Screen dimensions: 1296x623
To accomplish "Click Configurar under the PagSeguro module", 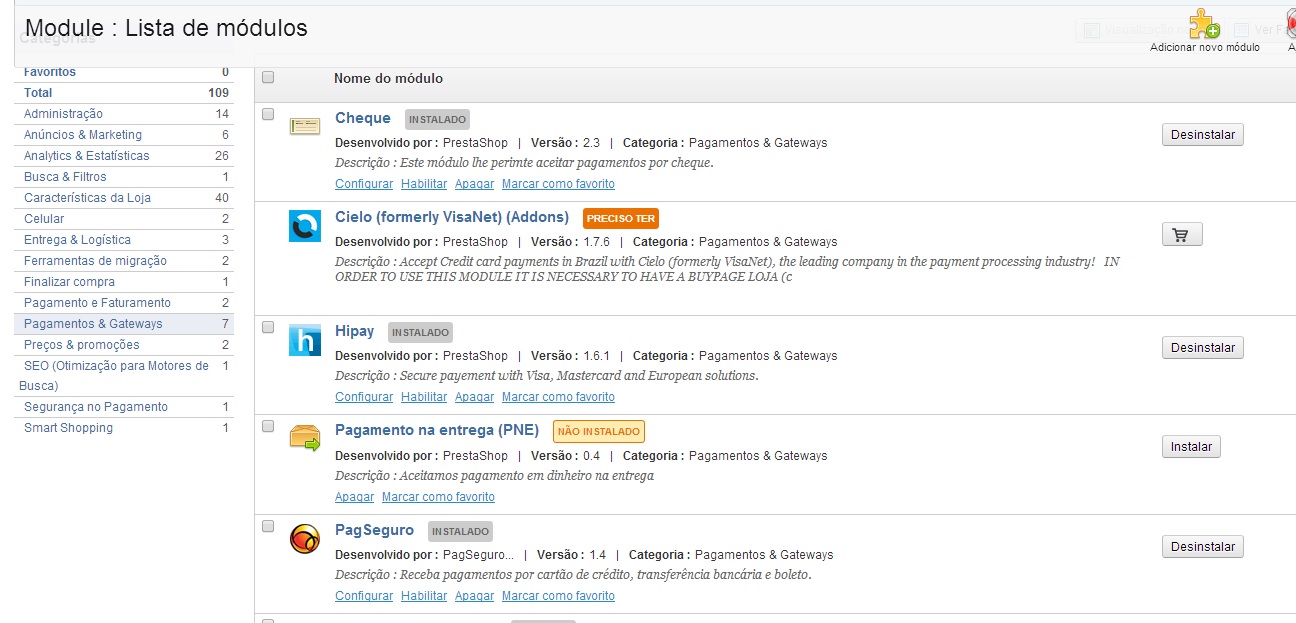I will 364,596.
